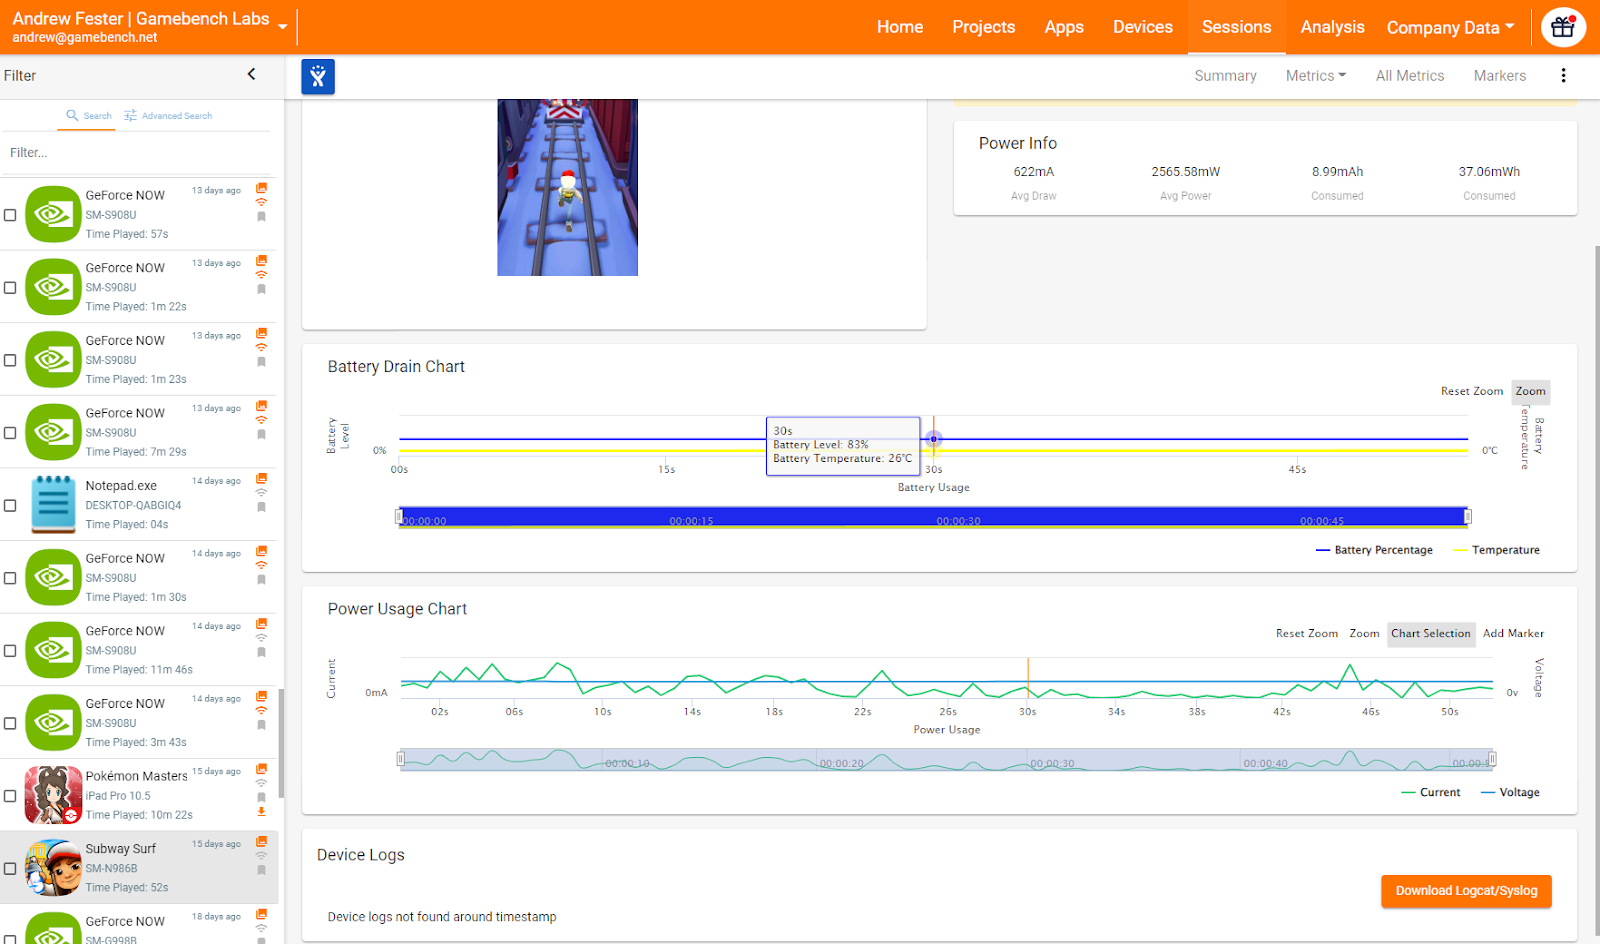Viewport: 1600px width, 944px height.
Task: Bookmark the Subway Surf session
Action: point(261,870)
